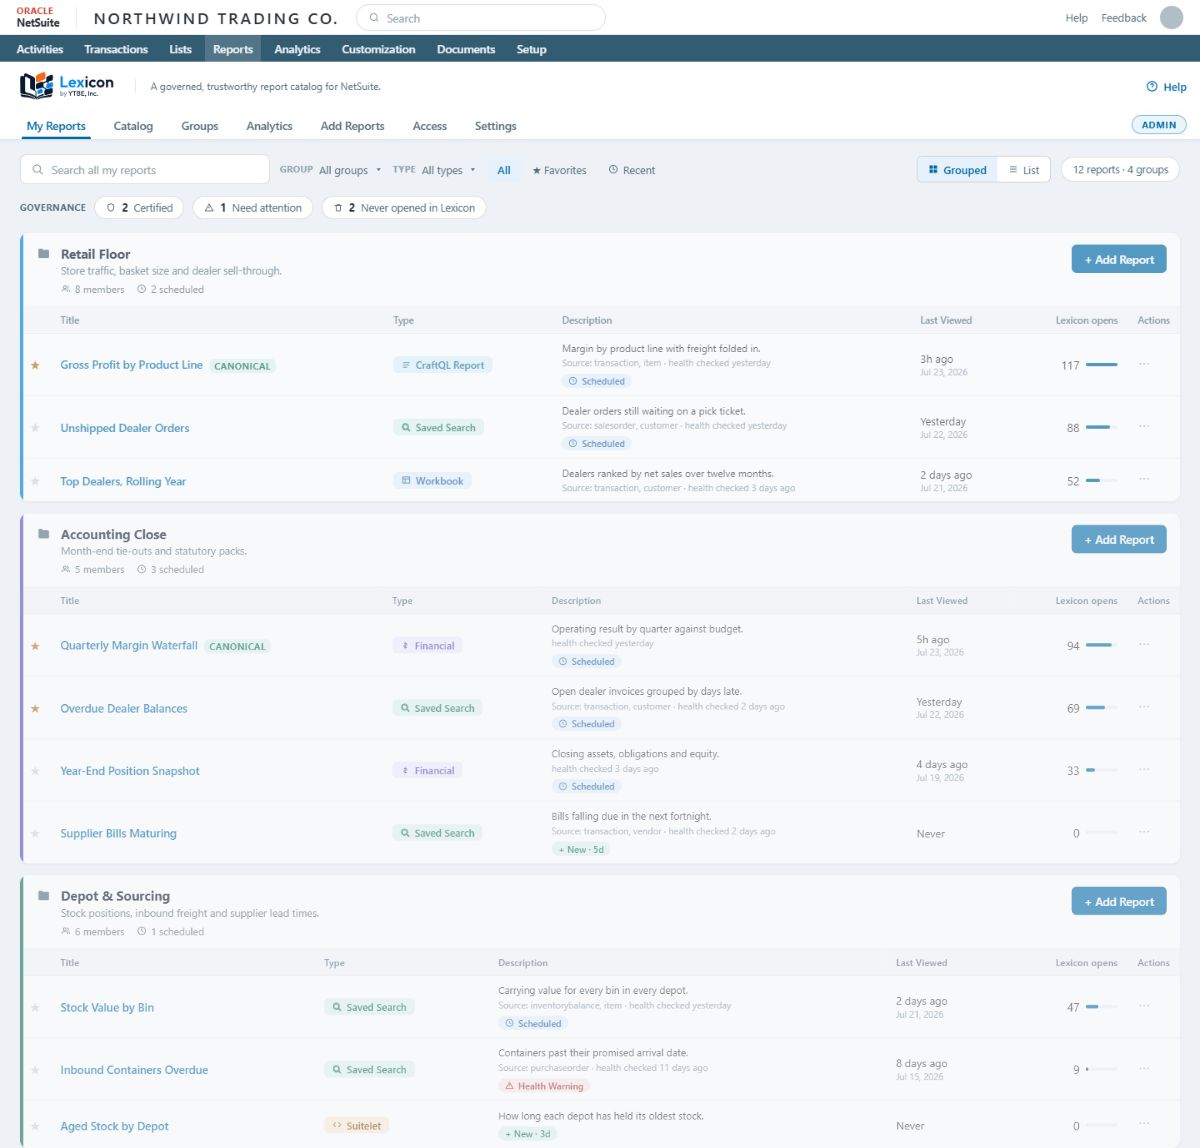Open the Activities menu

click(40, 49)
